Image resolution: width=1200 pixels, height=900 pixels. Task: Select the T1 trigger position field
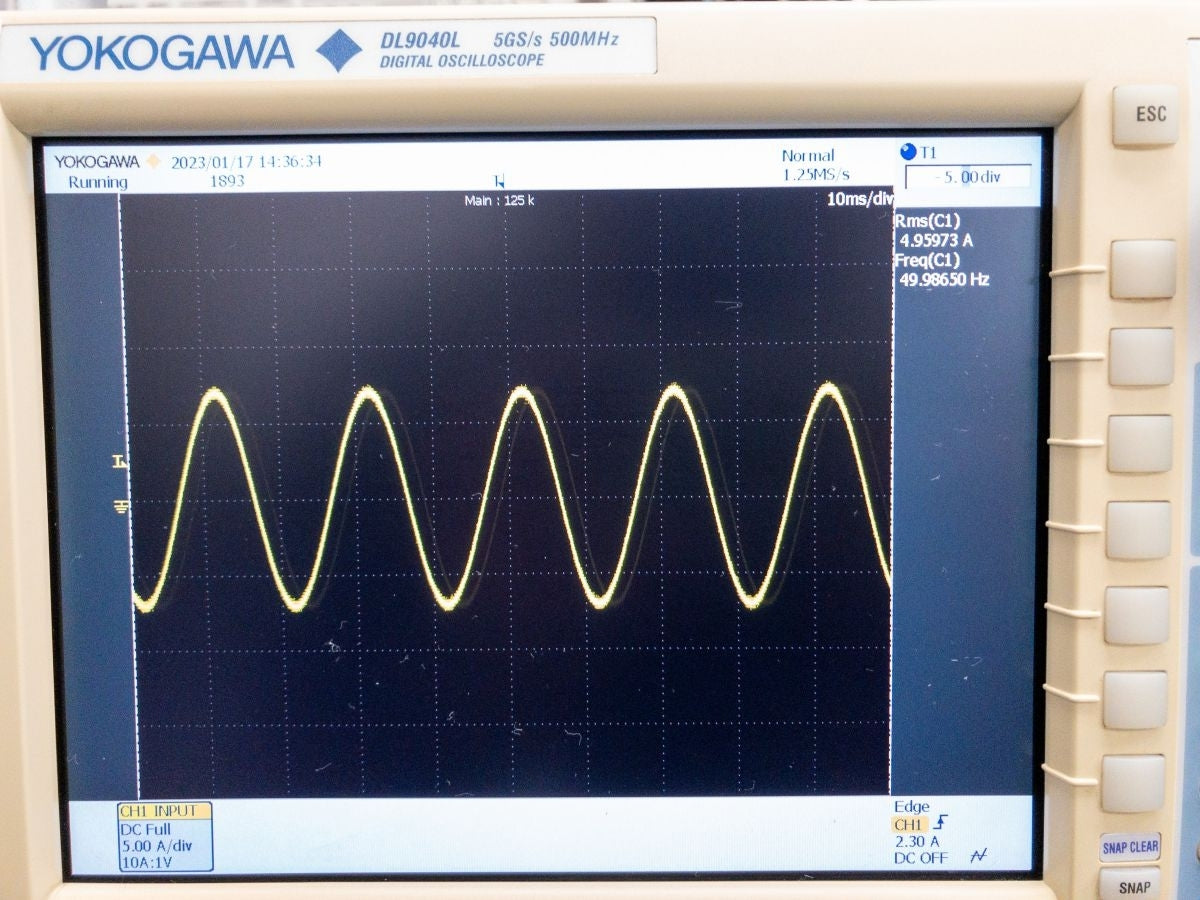(967, 177)
